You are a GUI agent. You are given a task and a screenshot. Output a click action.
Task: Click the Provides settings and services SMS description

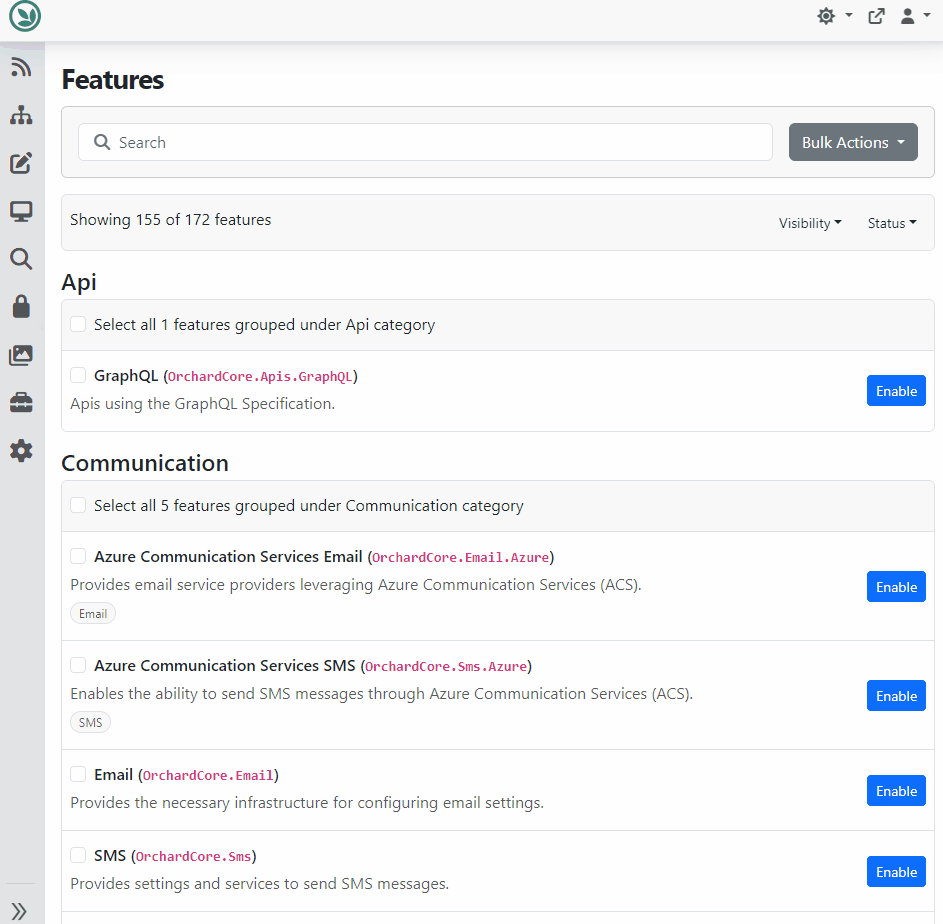[x=260, y=884]
